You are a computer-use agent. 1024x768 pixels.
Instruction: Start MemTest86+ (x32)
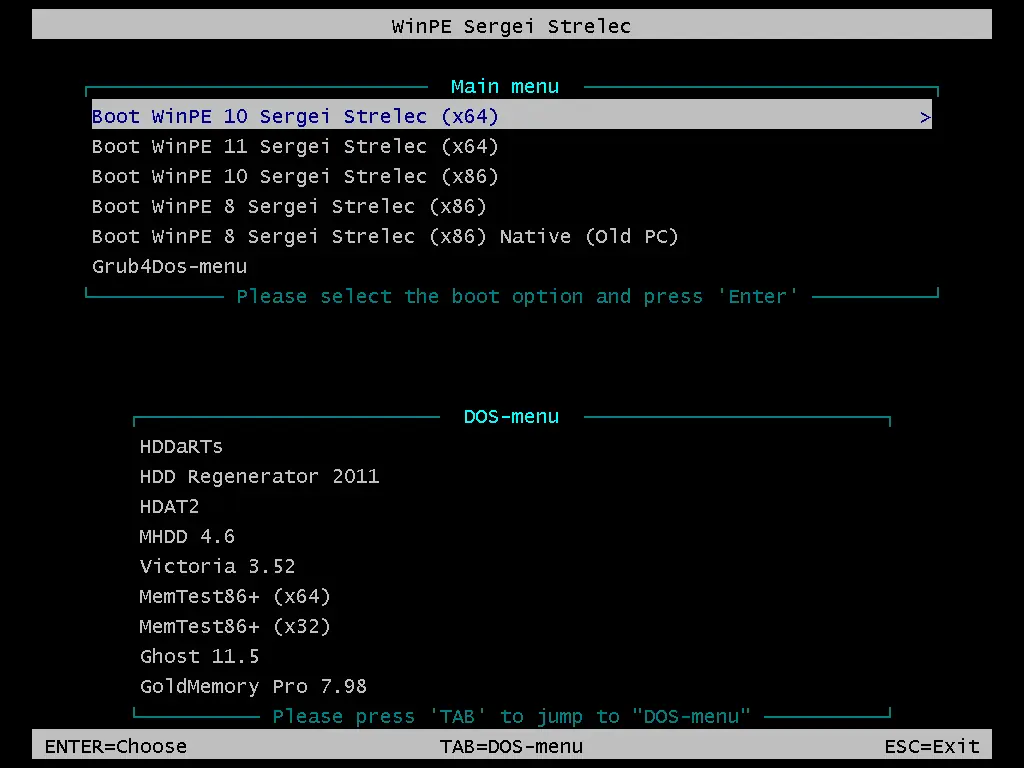[x=235, y=626]
